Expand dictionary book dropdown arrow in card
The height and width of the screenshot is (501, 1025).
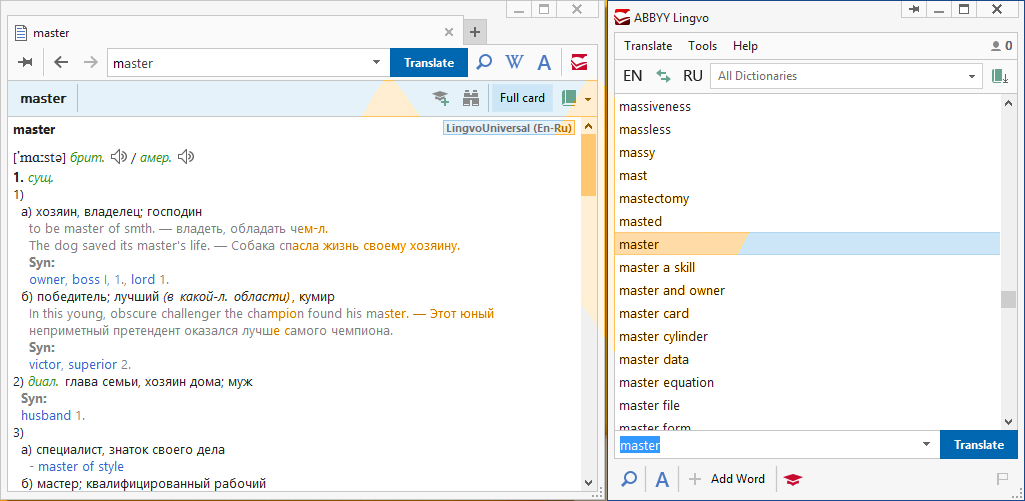[x=588, y=99]
